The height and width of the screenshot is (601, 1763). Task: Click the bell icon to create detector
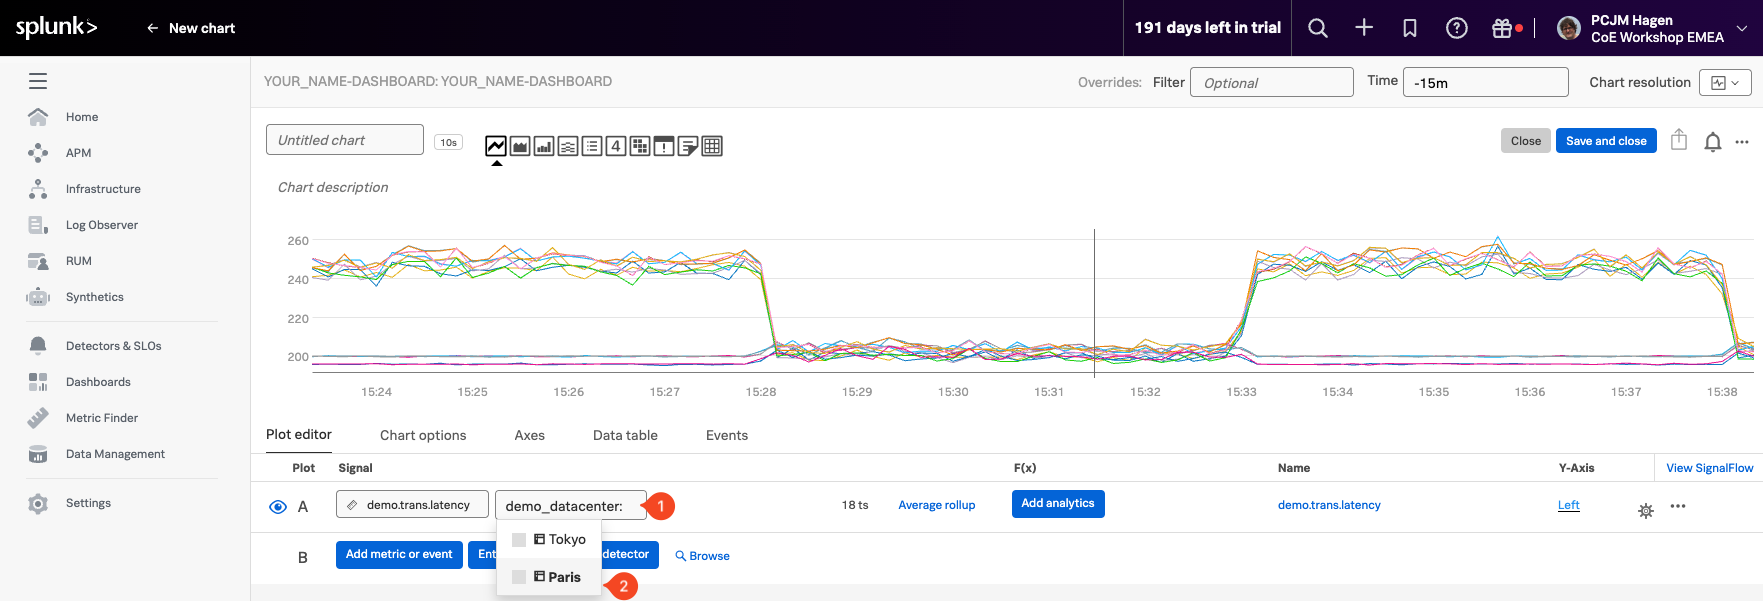pos(1712,142)
